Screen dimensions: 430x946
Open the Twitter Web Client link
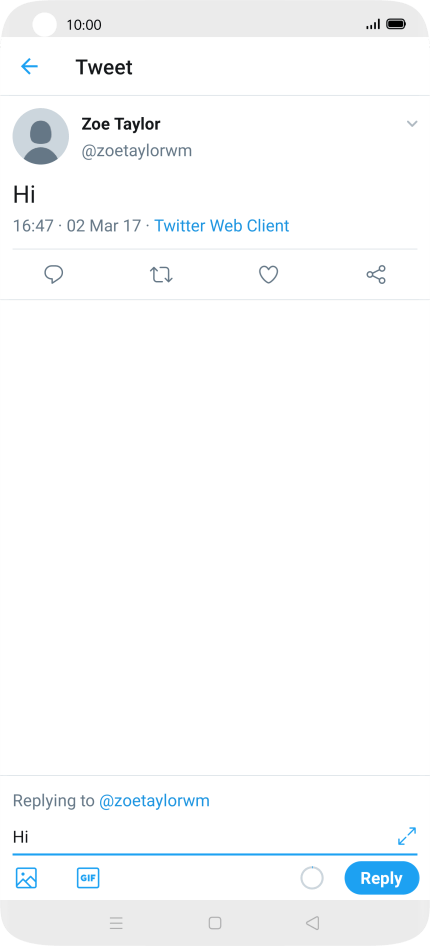222,226
